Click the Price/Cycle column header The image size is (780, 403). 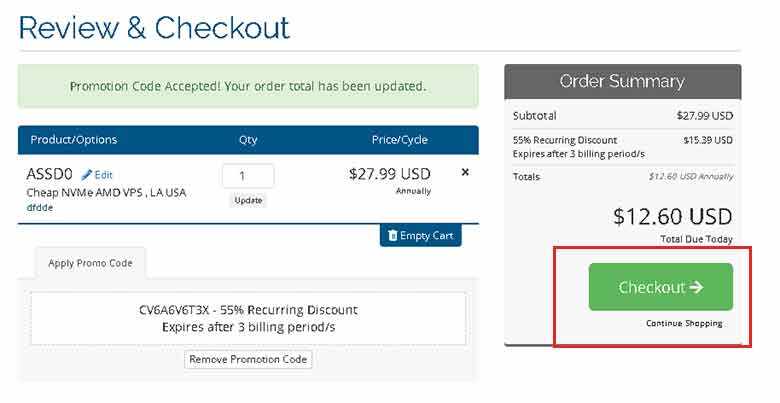coord(399,140)
